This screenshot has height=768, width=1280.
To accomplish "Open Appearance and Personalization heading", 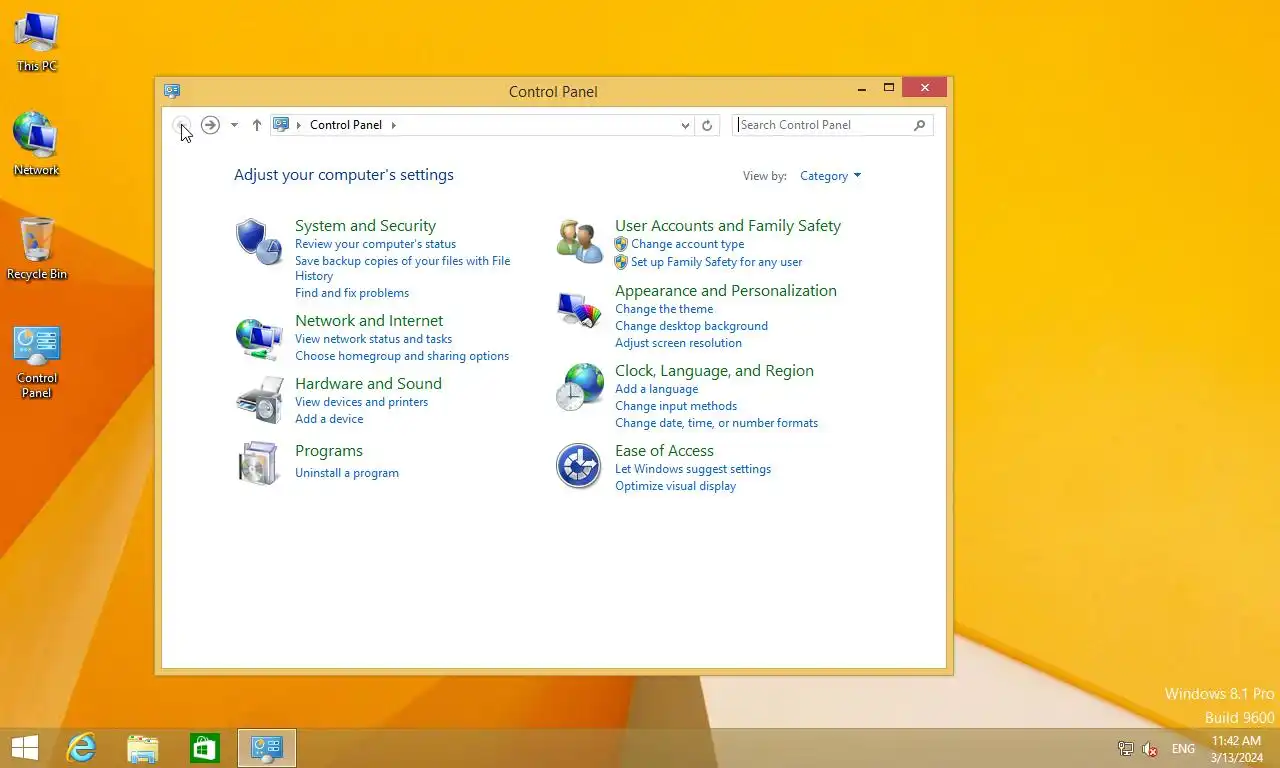I will 726,291.
